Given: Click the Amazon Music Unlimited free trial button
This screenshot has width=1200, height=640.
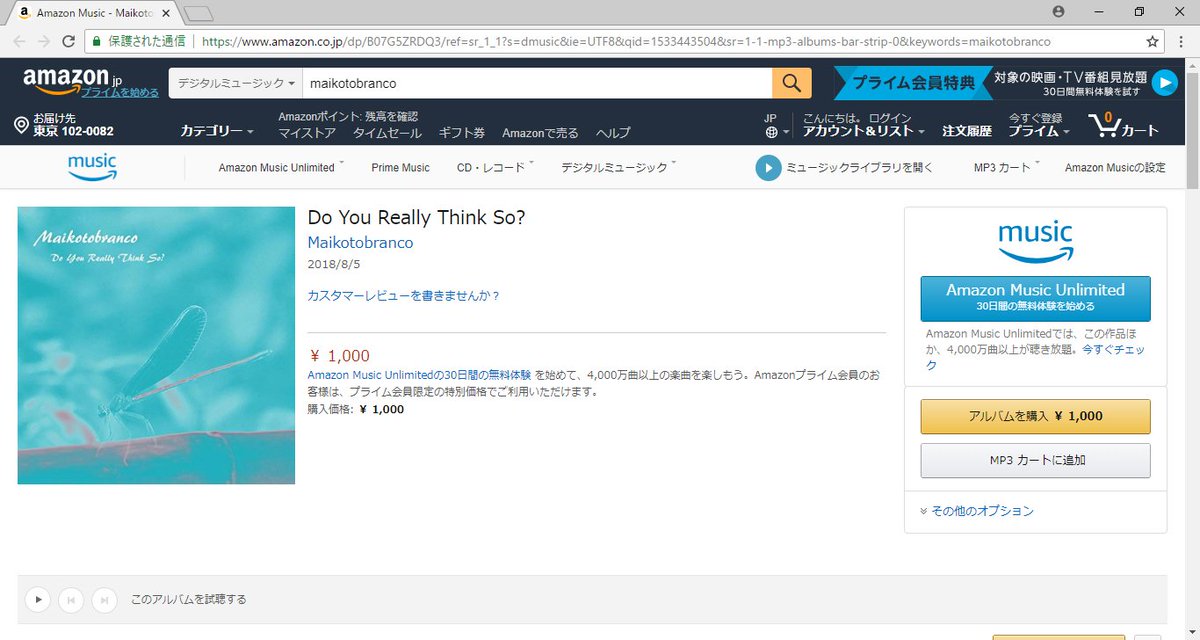Looking at the screenshot, I should 1035,298.
